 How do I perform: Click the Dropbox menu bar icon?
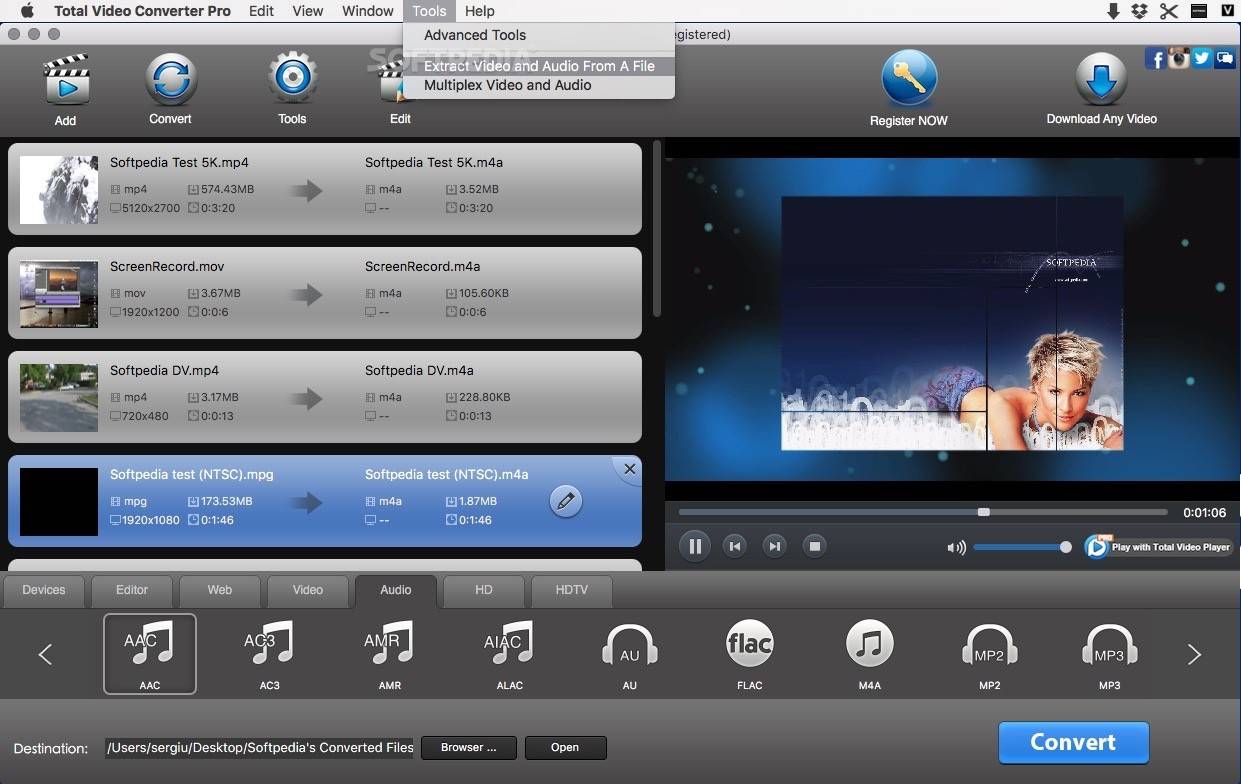click(1140, 11)
